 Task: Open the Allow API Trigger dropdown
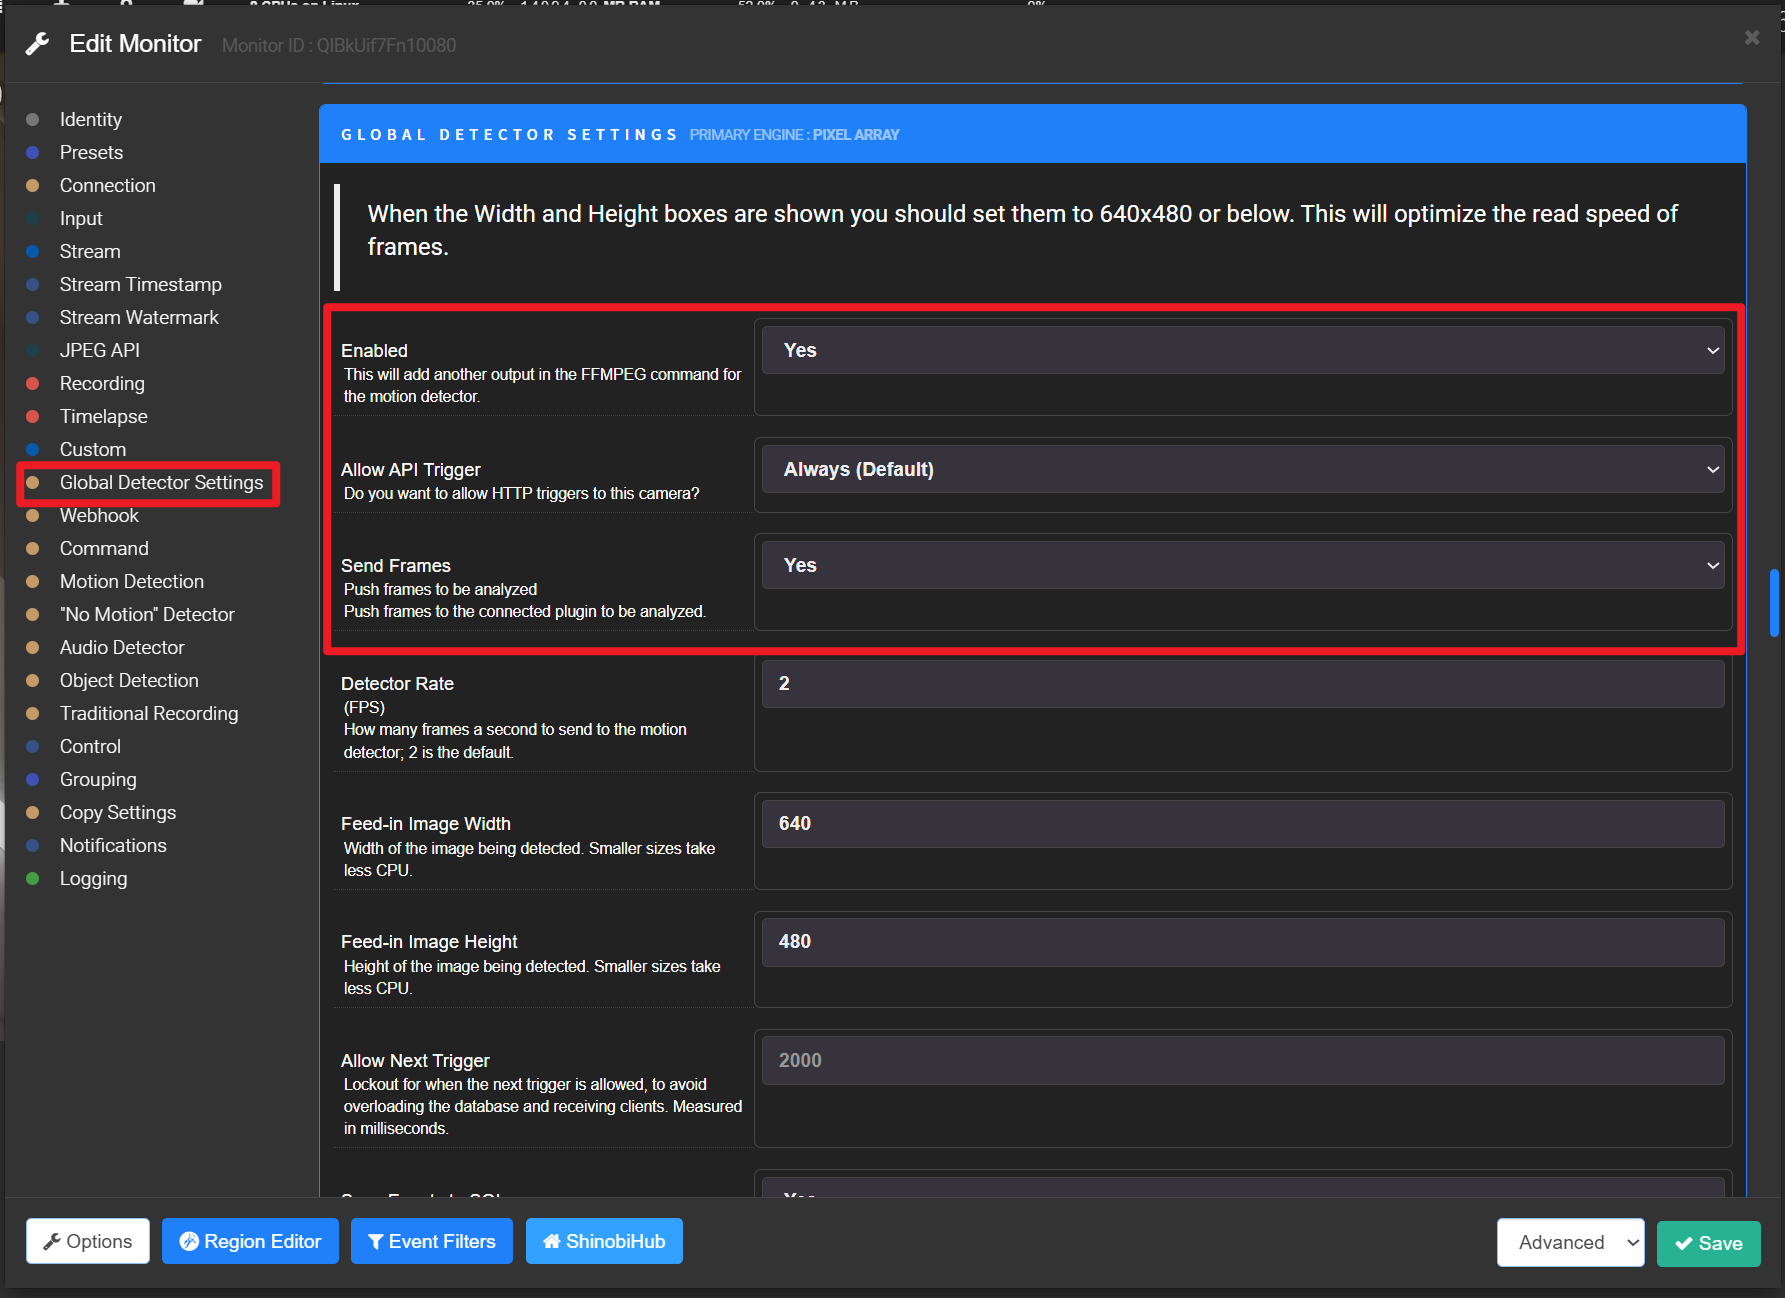pos(1243,469)
